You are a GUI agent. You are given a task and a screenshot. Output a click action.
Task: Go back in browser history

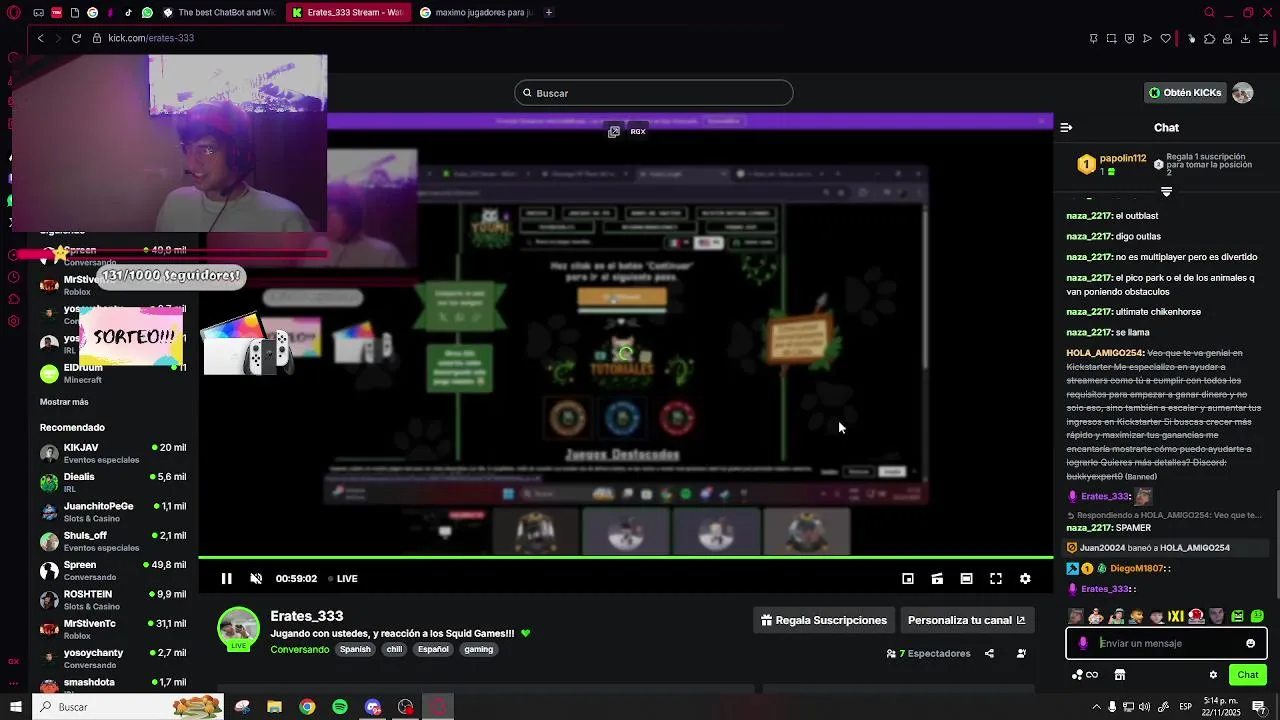40,38
